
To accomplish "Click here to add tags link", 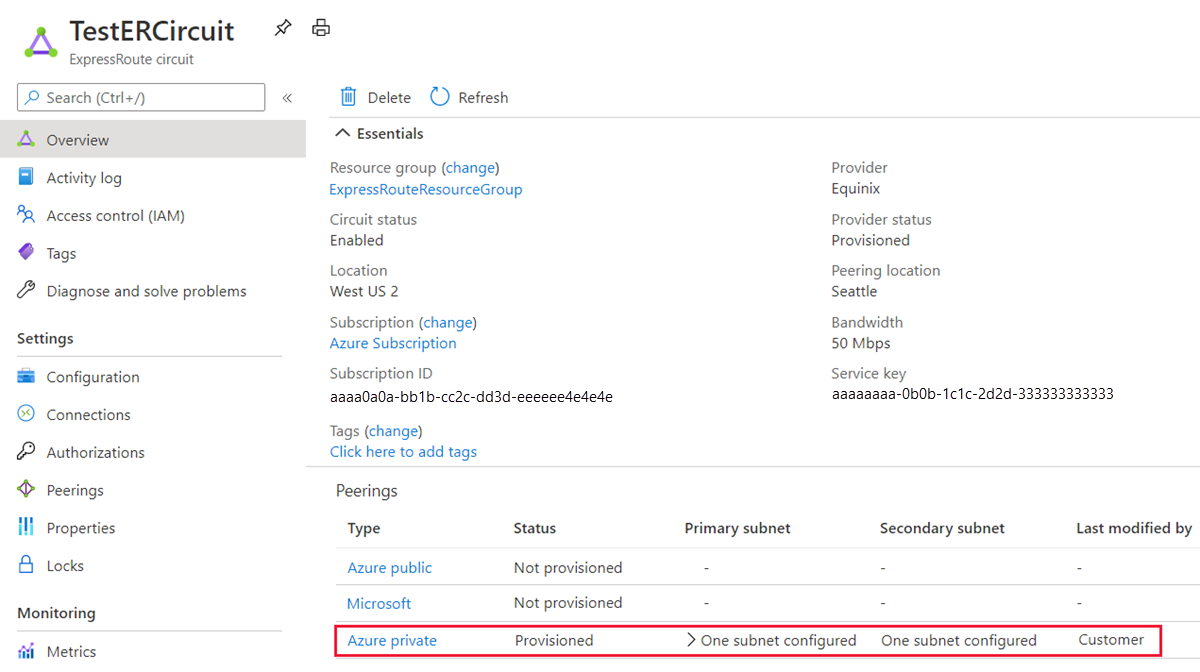I will click(403, 452).
